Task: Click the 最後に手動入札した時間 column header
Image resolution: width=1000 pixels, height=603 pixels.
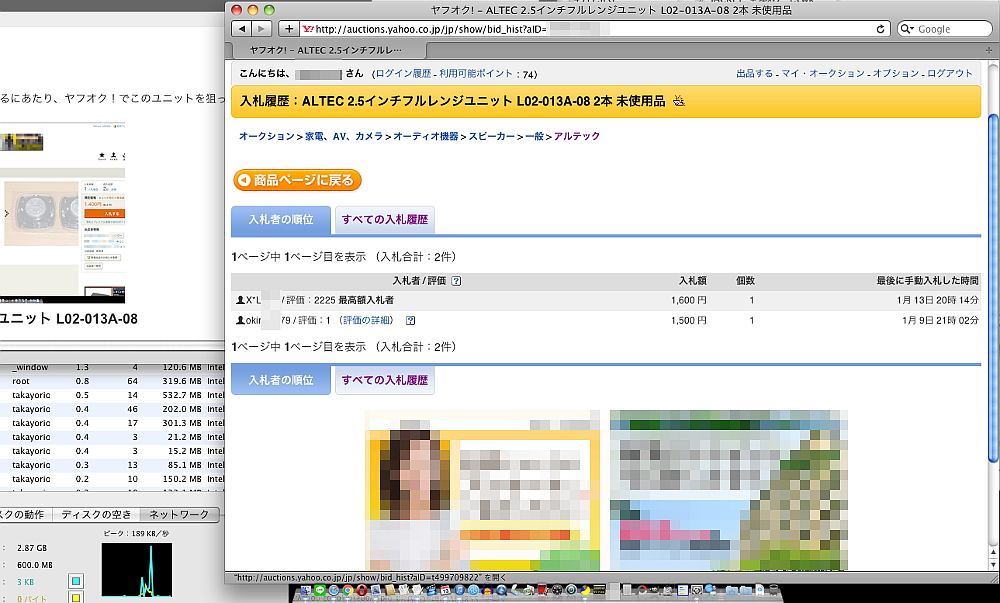Action: tap(927, 280)
